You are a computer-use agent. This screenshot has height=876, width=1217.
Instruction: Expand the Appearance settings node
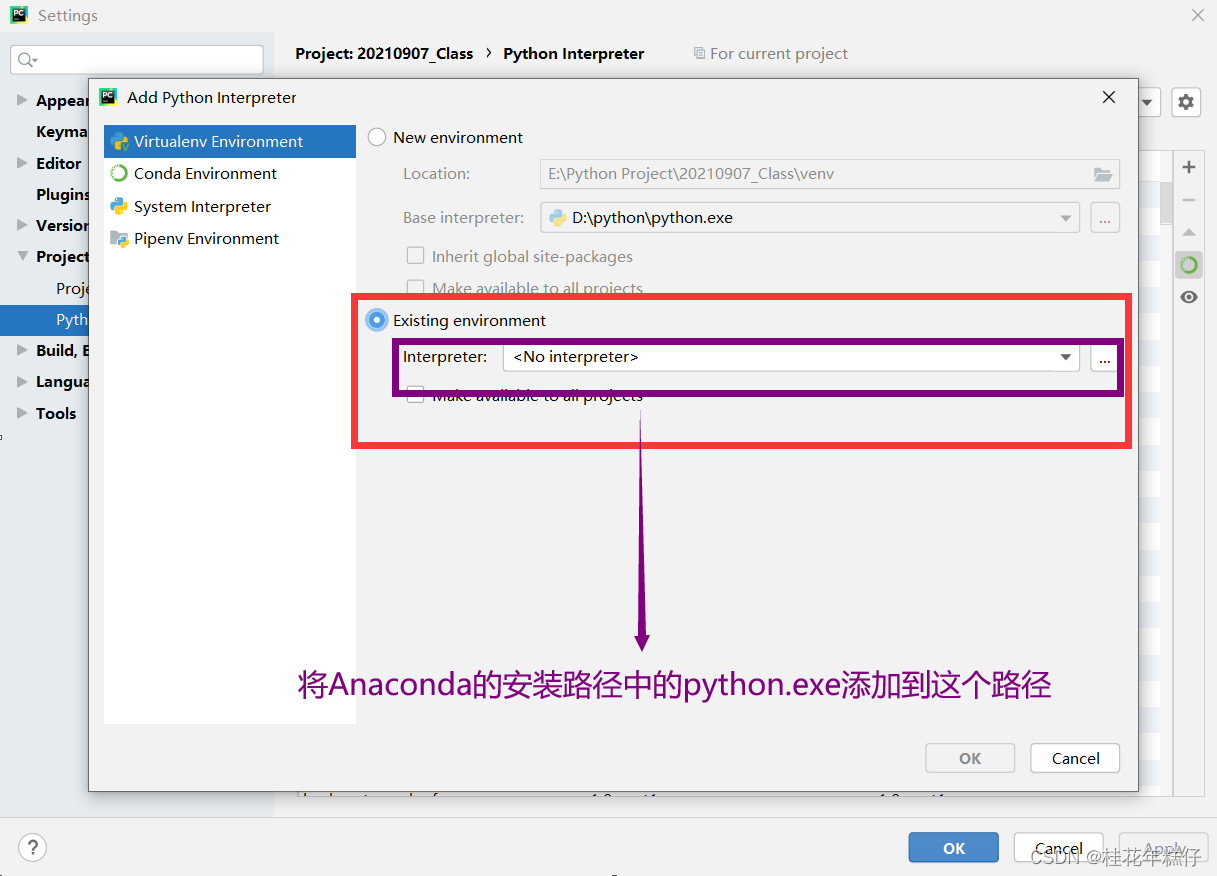22,100
